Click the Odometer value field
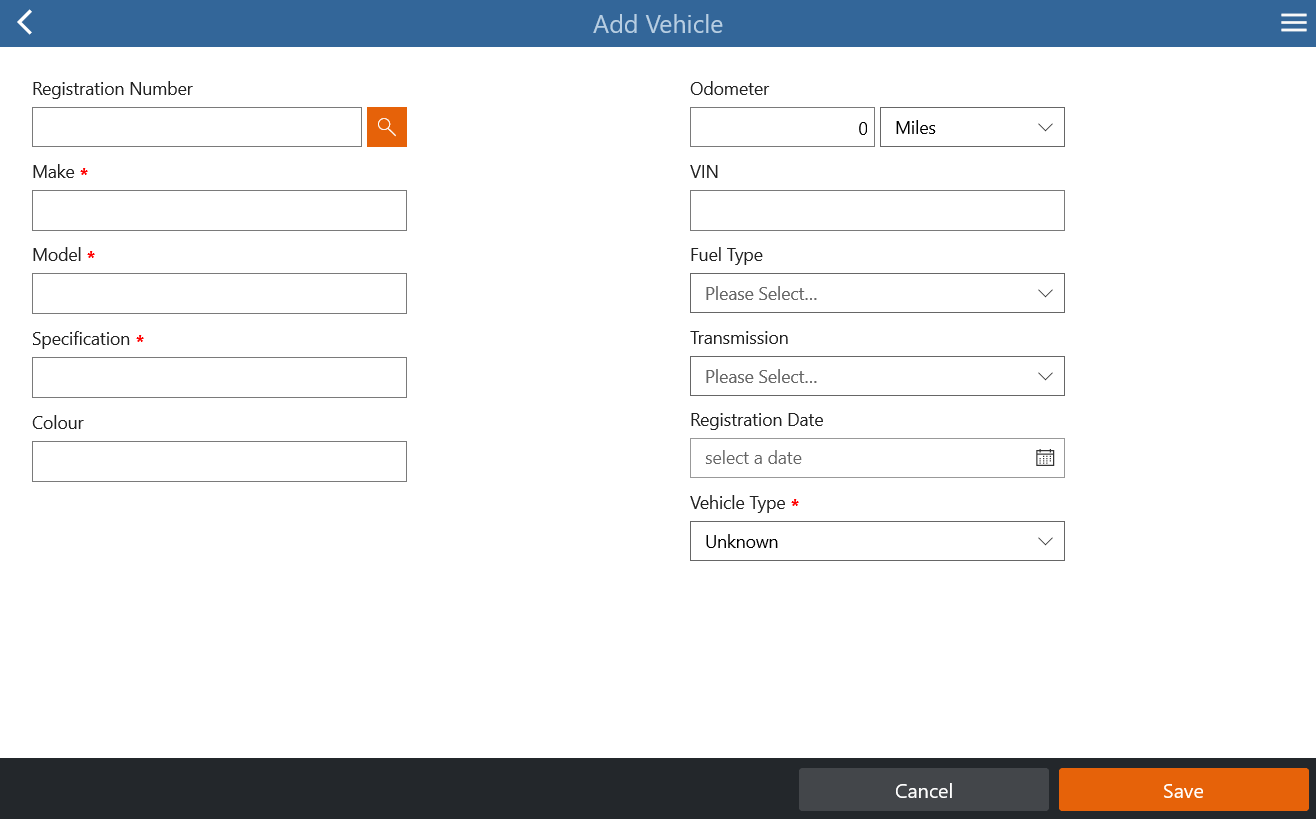This screenshot has height=819, width=1316. pyautogui.click(x=782, y=127)
